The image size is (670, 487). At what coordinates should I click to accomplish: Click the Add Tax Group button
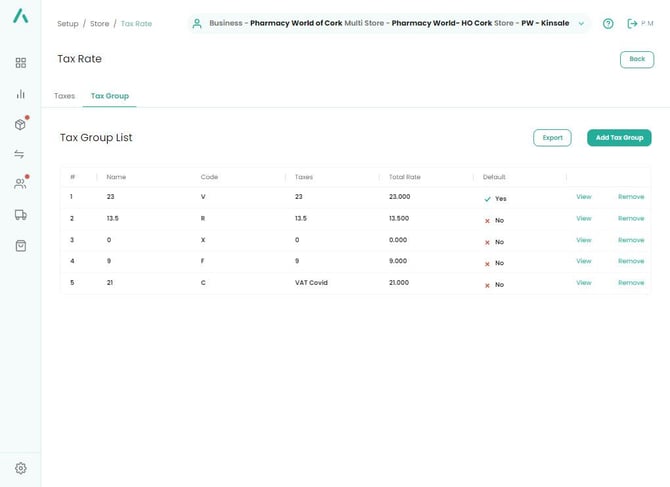point(619,138)
